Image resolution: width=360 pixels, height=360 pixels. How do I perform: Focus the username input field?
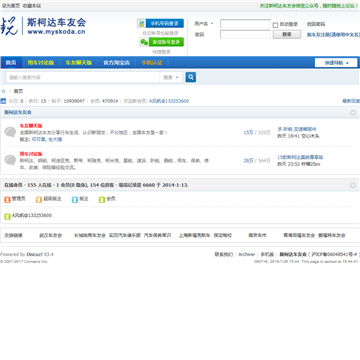pyautogui.click(x=245, y=24)
